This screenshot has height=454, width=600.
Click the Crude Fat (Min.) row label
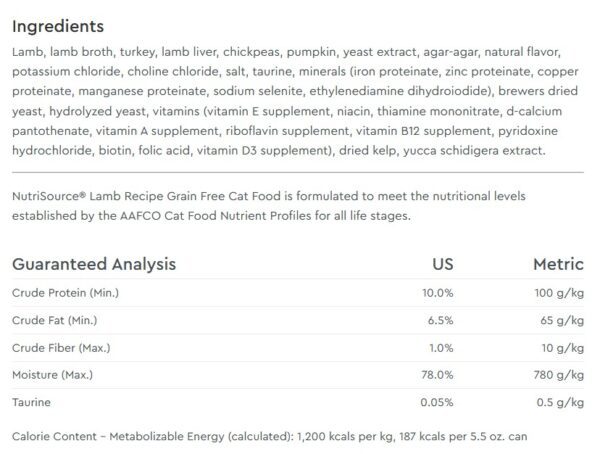click(x=54, y=320)
